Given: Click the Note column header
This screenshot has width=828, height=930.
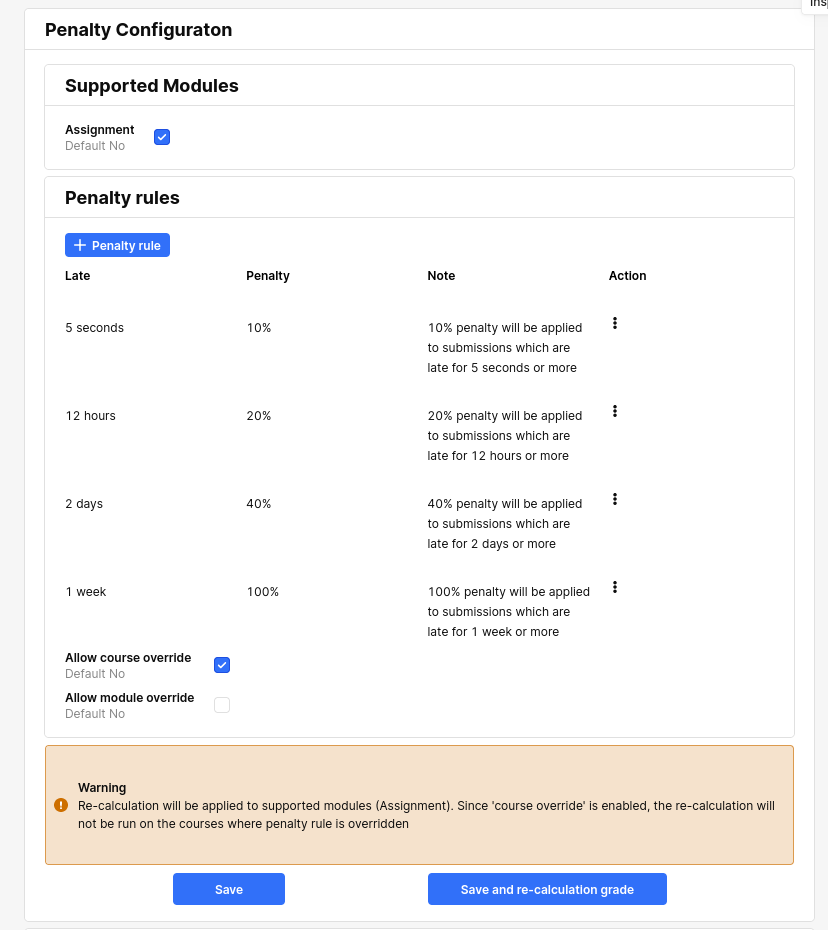Looking at the screenshot, I should [x=441, y=276].
